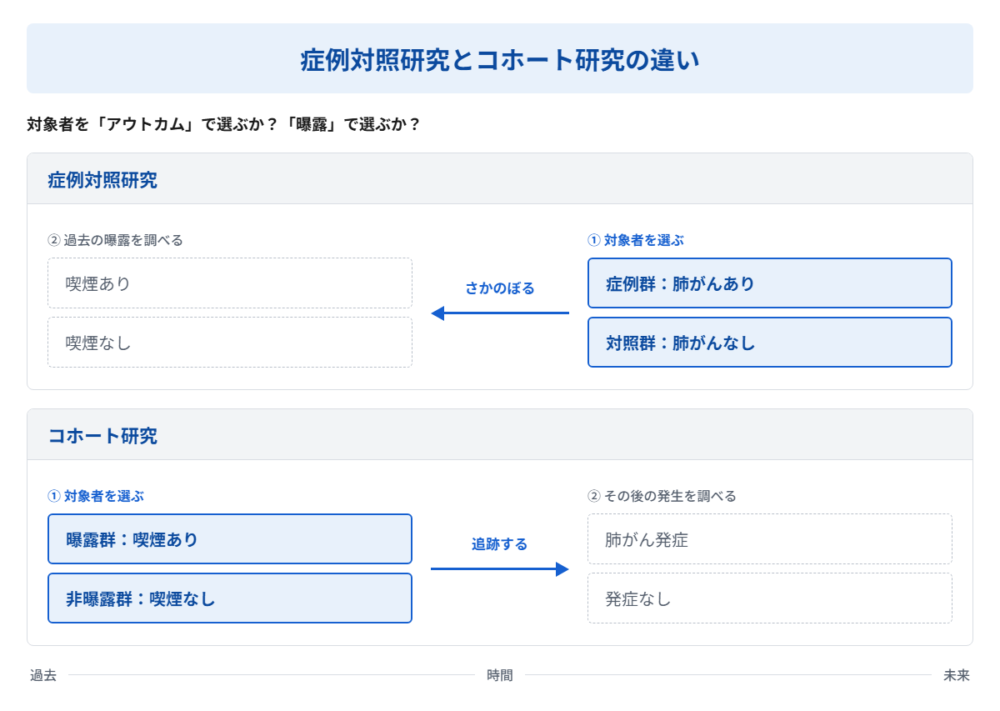The width and height of the screenshot is (1000, 711).
Task: Click the ② 過去の曝露を調べる label
Action: (x=115, y=240)
